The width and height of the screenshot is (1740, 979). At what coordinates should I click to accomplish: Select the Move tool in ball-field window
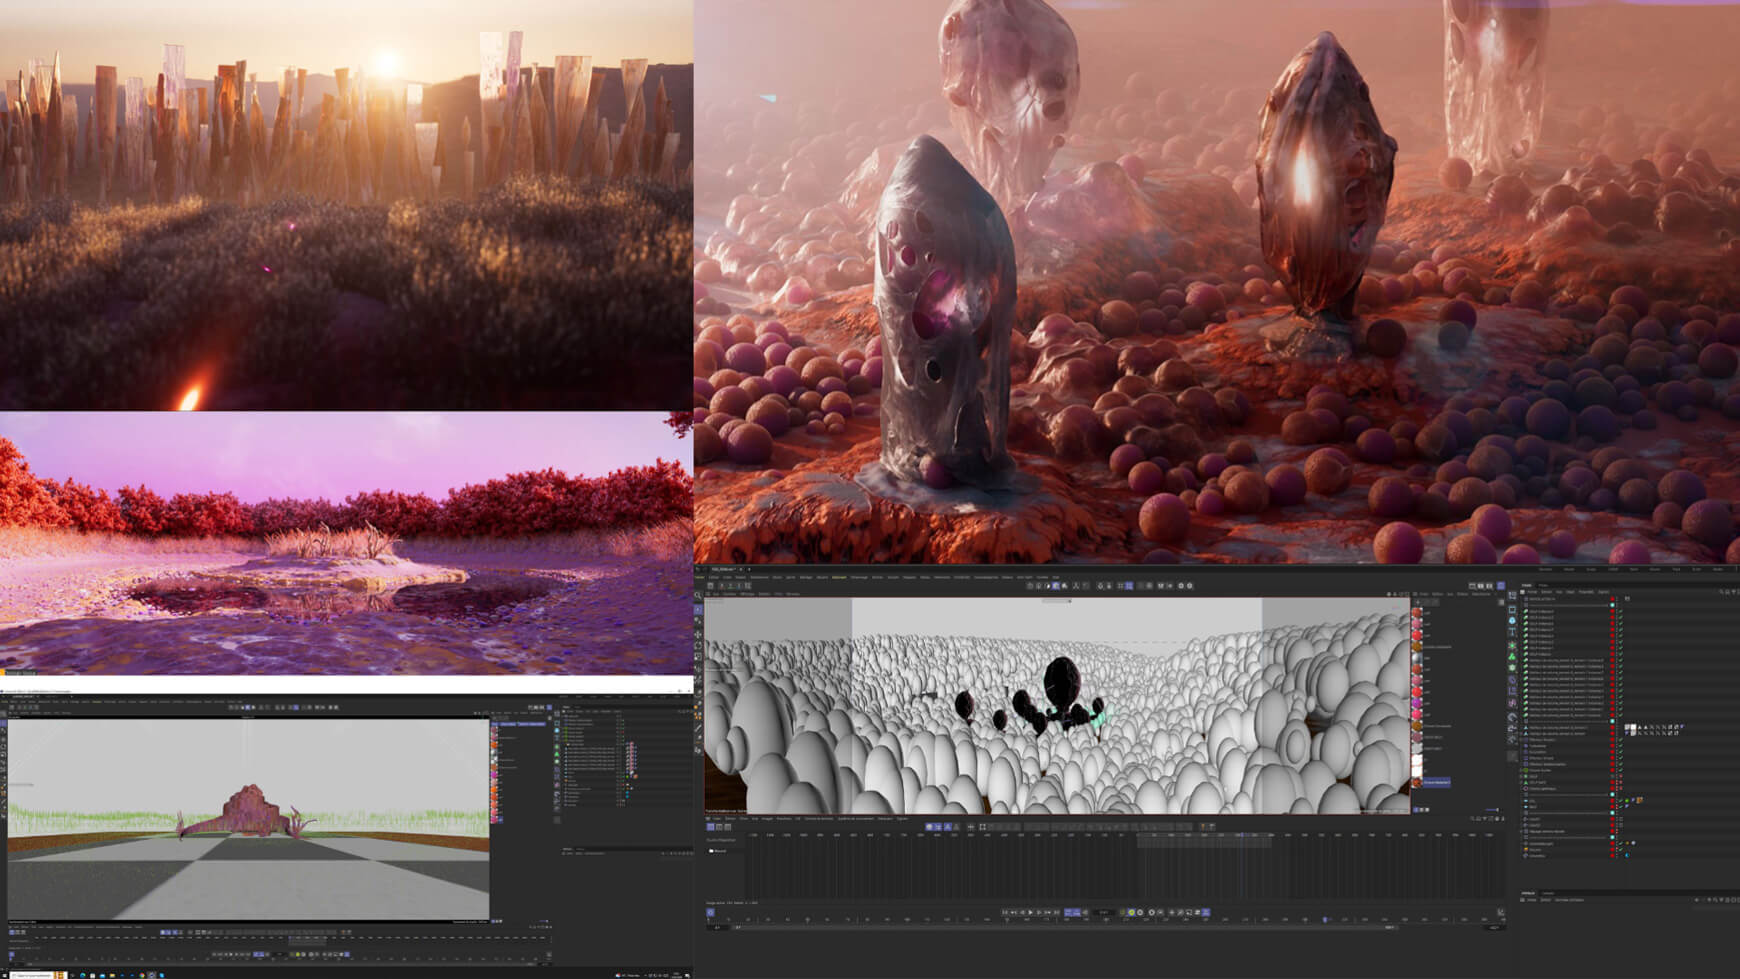coord(698,634)
